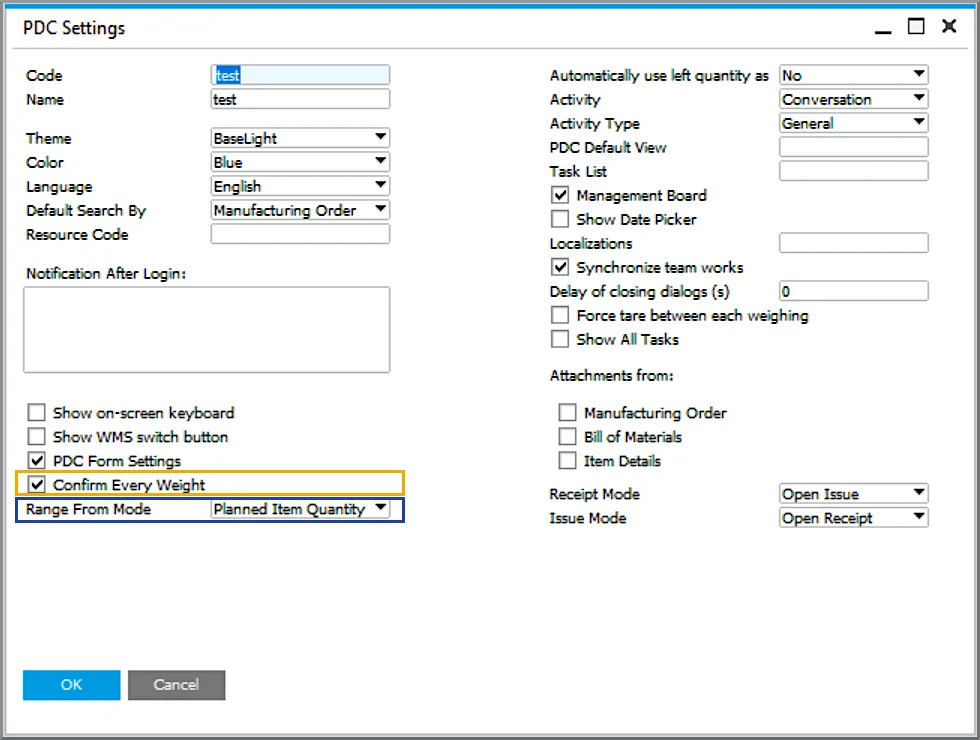Enable Show WMS switch button checkbox
980x740 pixels.
(x=37, y=436)
